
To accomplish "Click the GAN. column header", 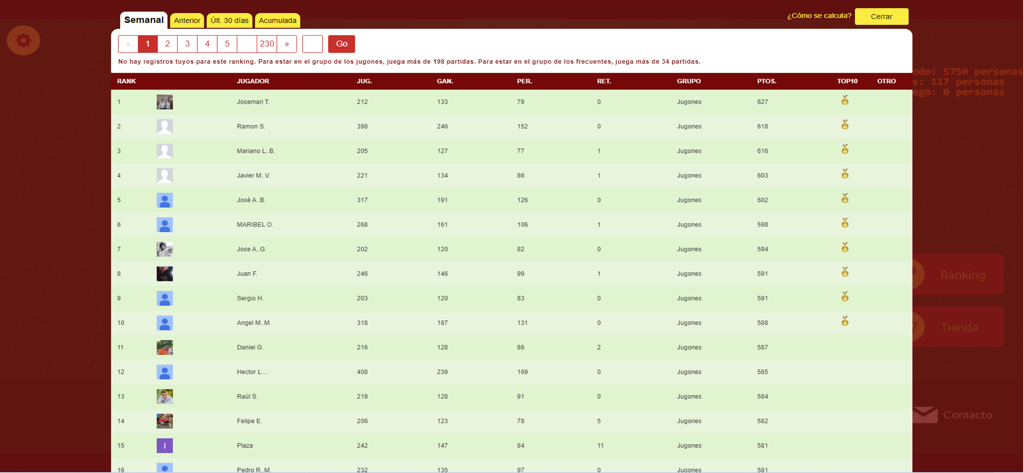I will pyautogui.click(x=445, y=82).
